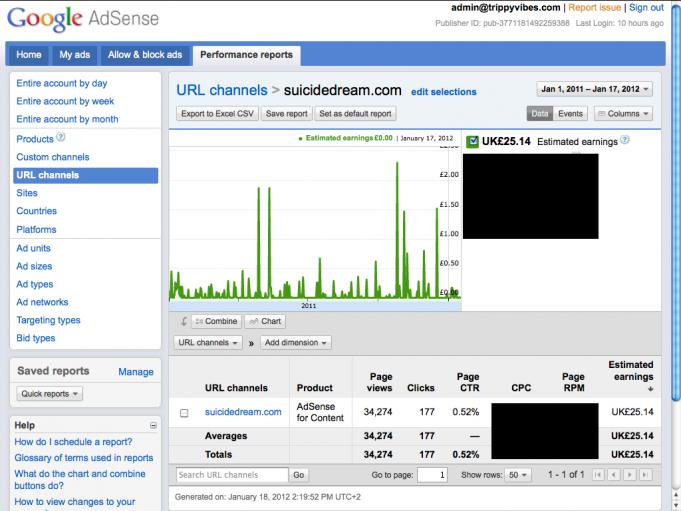Open the Estimated earnings help icon
The image size is (681, 511).
(x=625, y=140)
